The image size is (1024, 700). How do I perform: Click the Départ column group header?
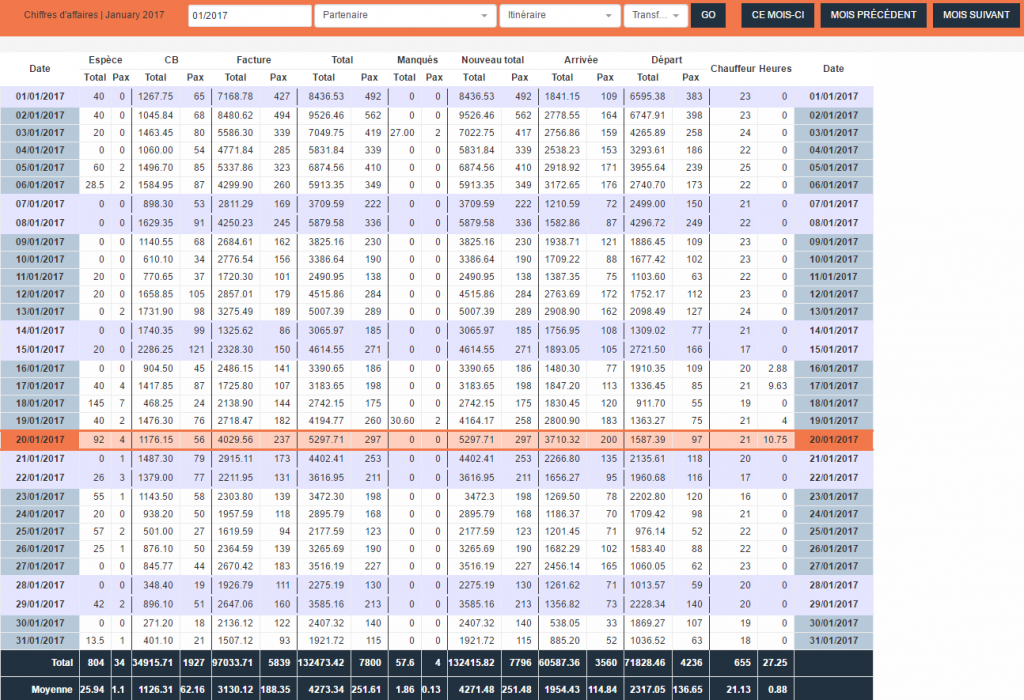click(666, 59)
